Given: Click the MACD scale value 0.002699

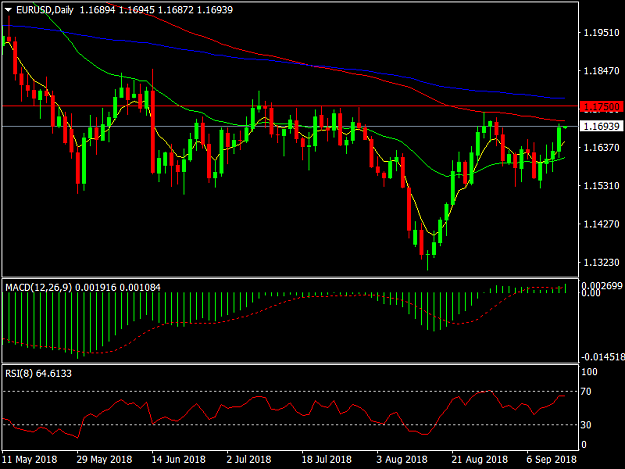Looking at the screenshot, I should (x=602, y=286).
